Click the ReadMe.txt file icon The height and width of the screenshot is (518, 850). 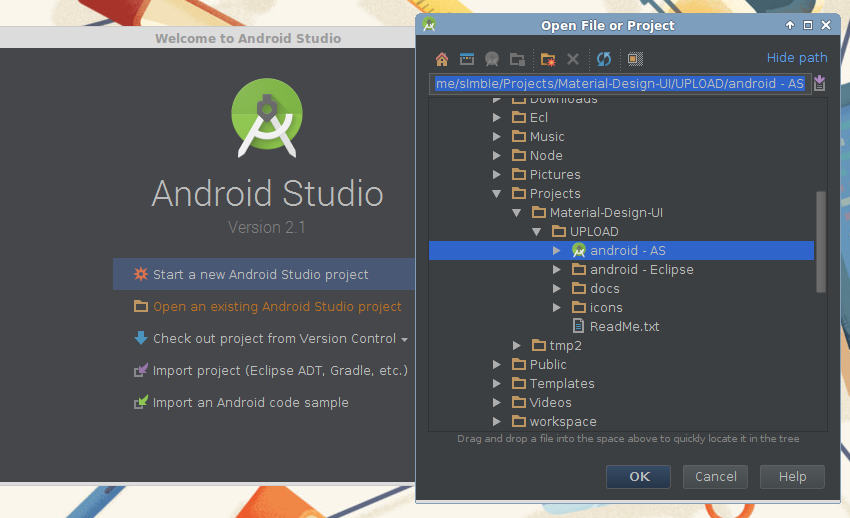tap(578, 326)
